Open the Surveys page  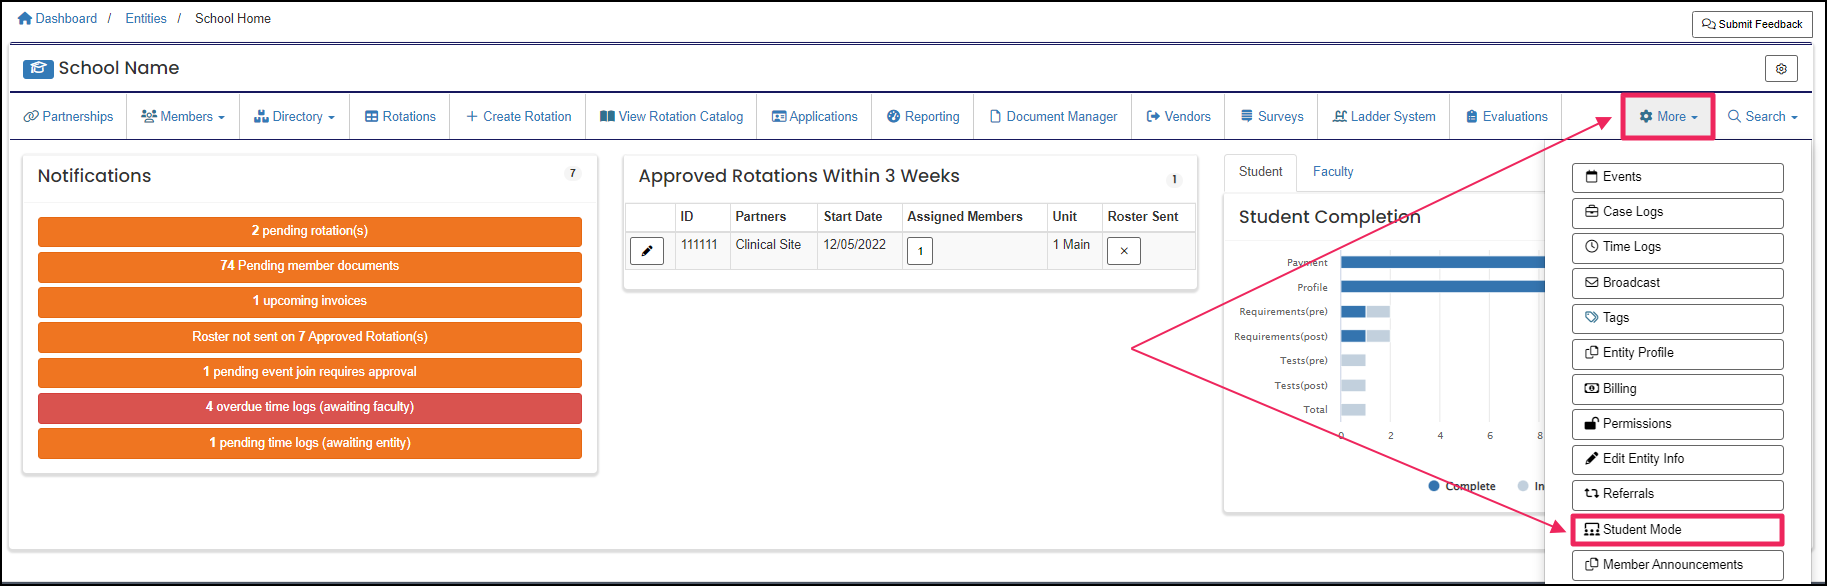1272,116
